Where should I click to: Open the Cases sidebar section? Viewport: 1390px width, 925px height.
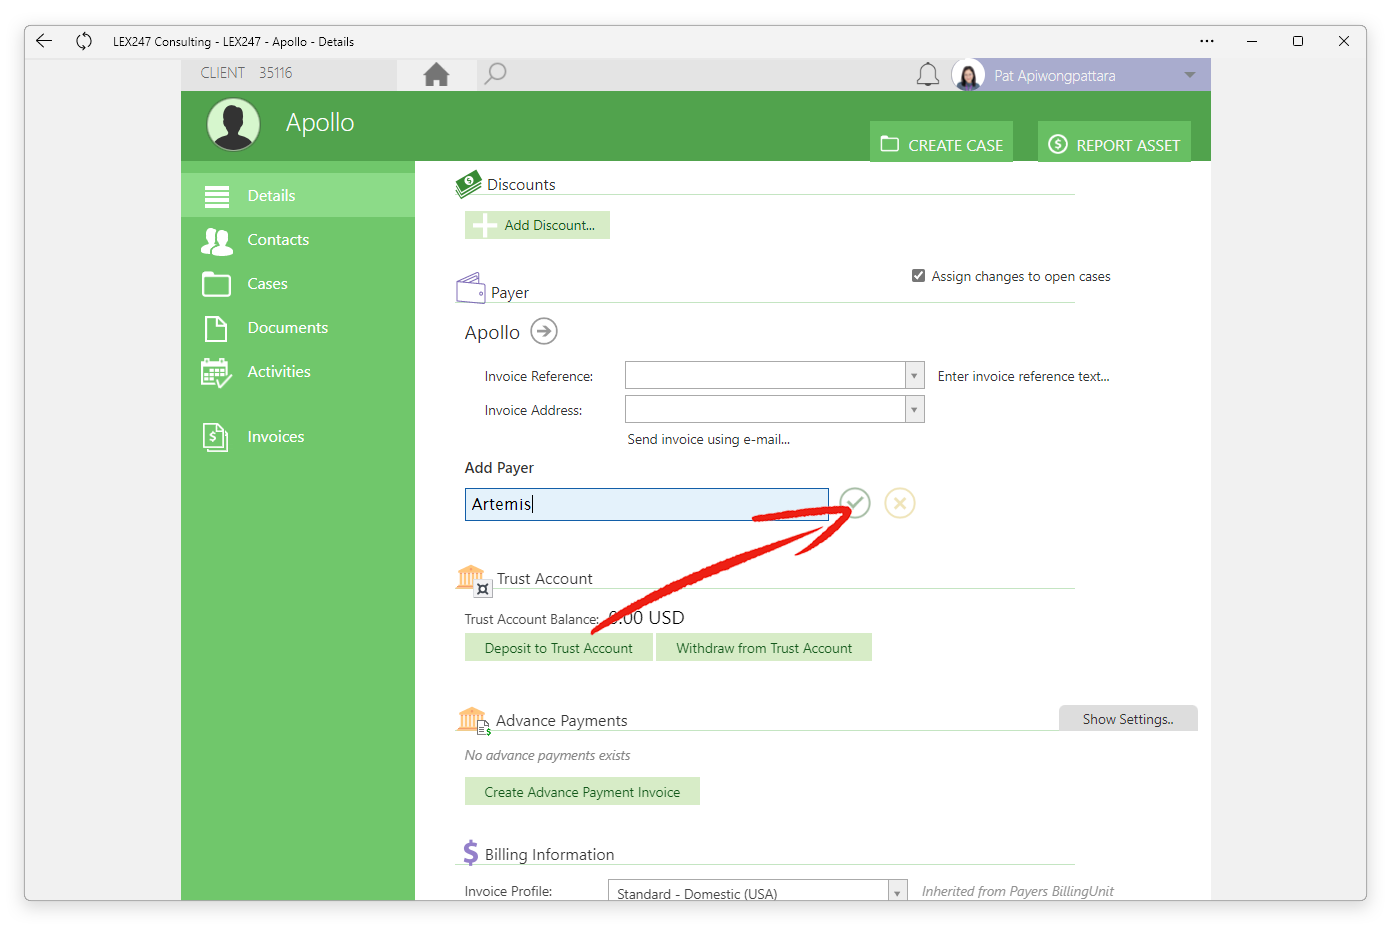pos(298,283)
